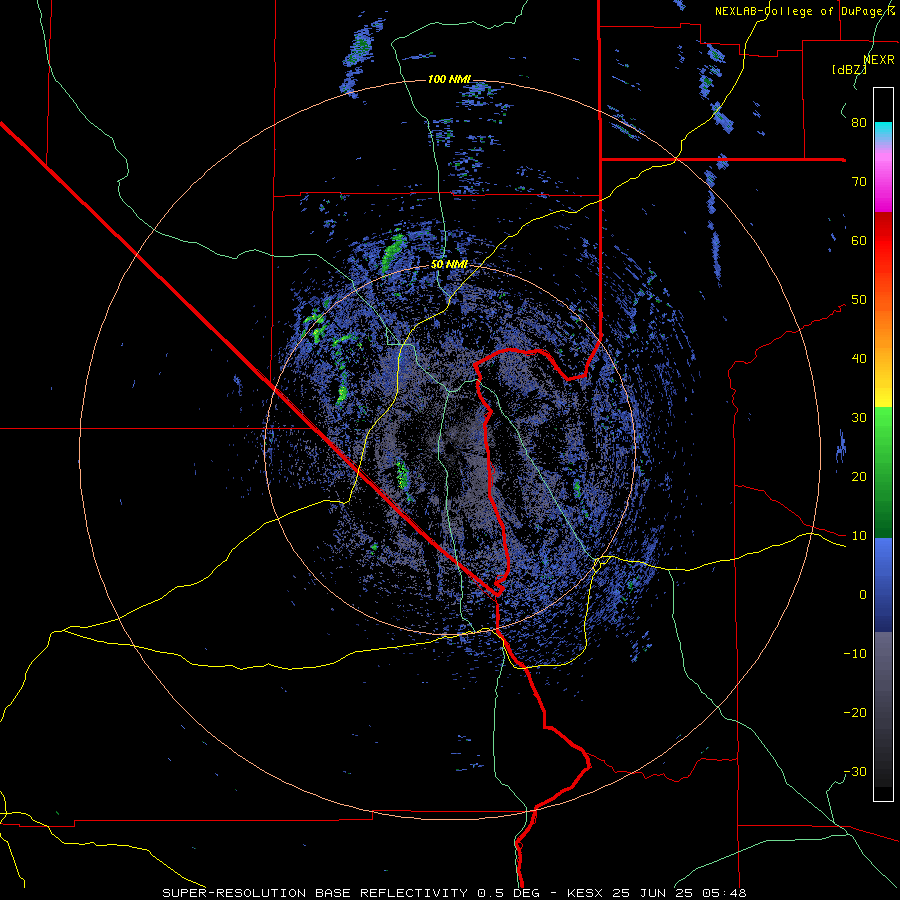Click the '100 NMI' range ring label
The image size is (900, 900).
(x=449, y=79)
